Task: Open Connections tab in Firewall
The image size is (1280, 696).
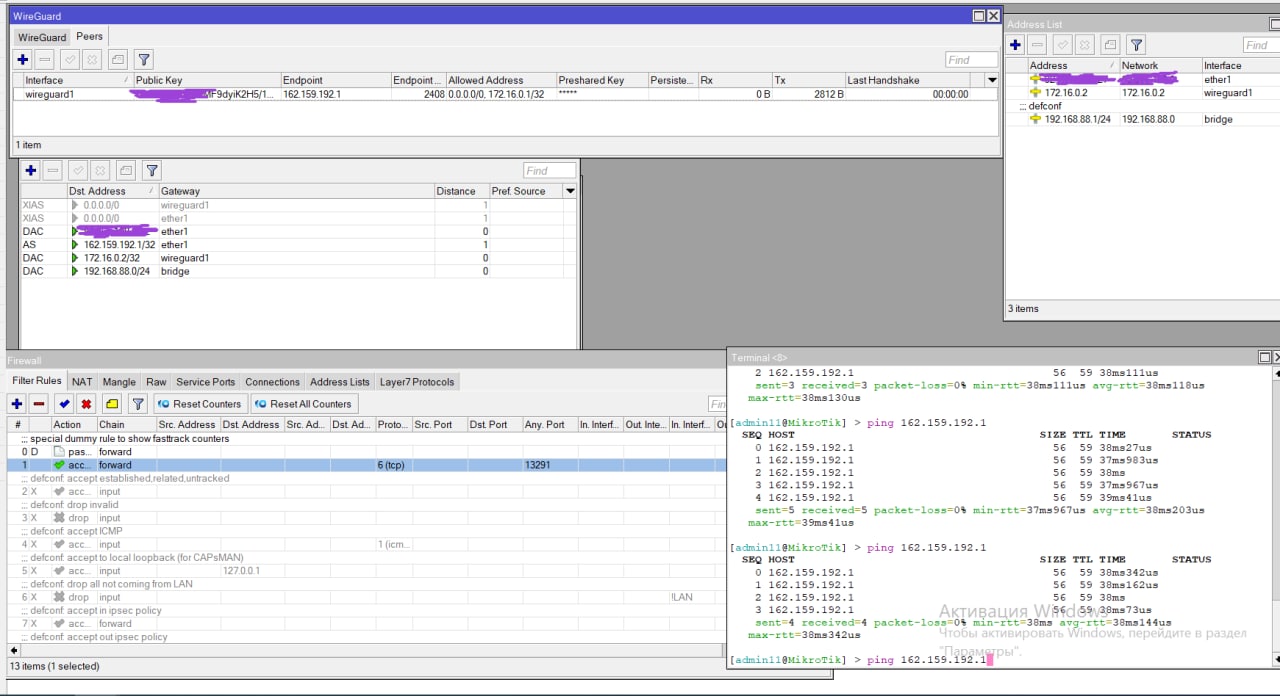Action: [272, 382]
